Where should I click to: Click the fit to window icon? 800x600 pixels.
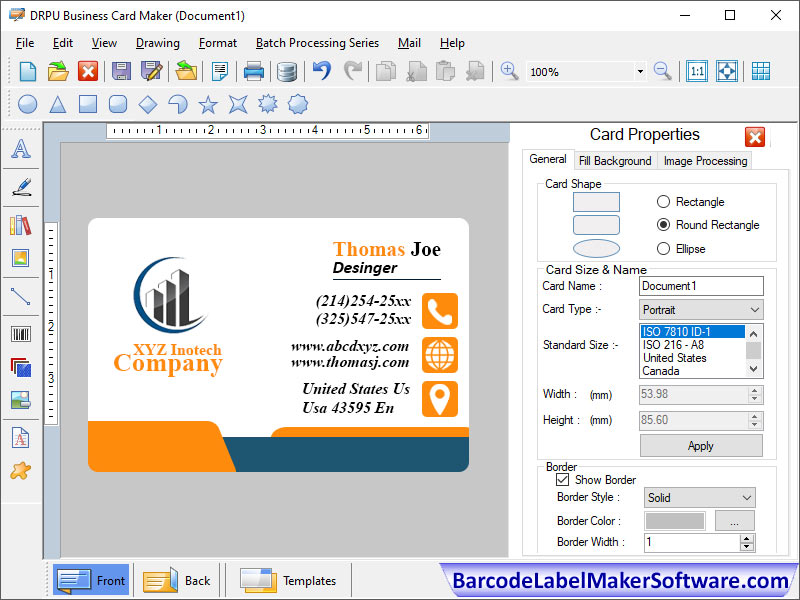(x=727, y=71)
